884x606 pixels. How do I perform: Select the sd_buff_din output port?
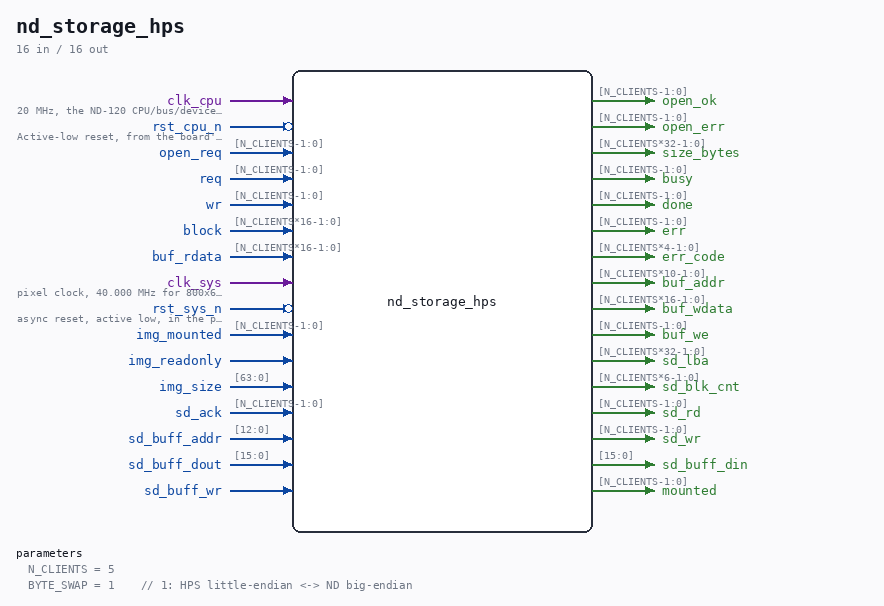click(x=705, y=465)
